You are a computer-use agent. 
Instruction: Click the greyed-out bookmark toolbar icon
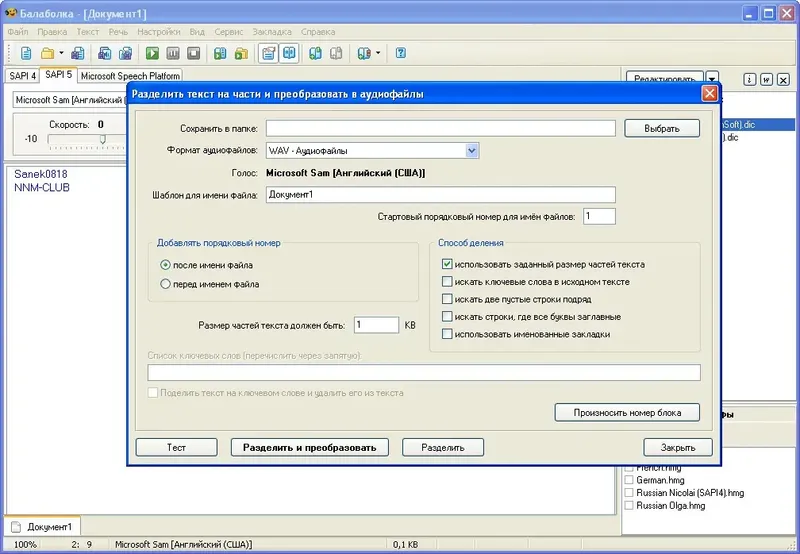(x=336, y=53)
